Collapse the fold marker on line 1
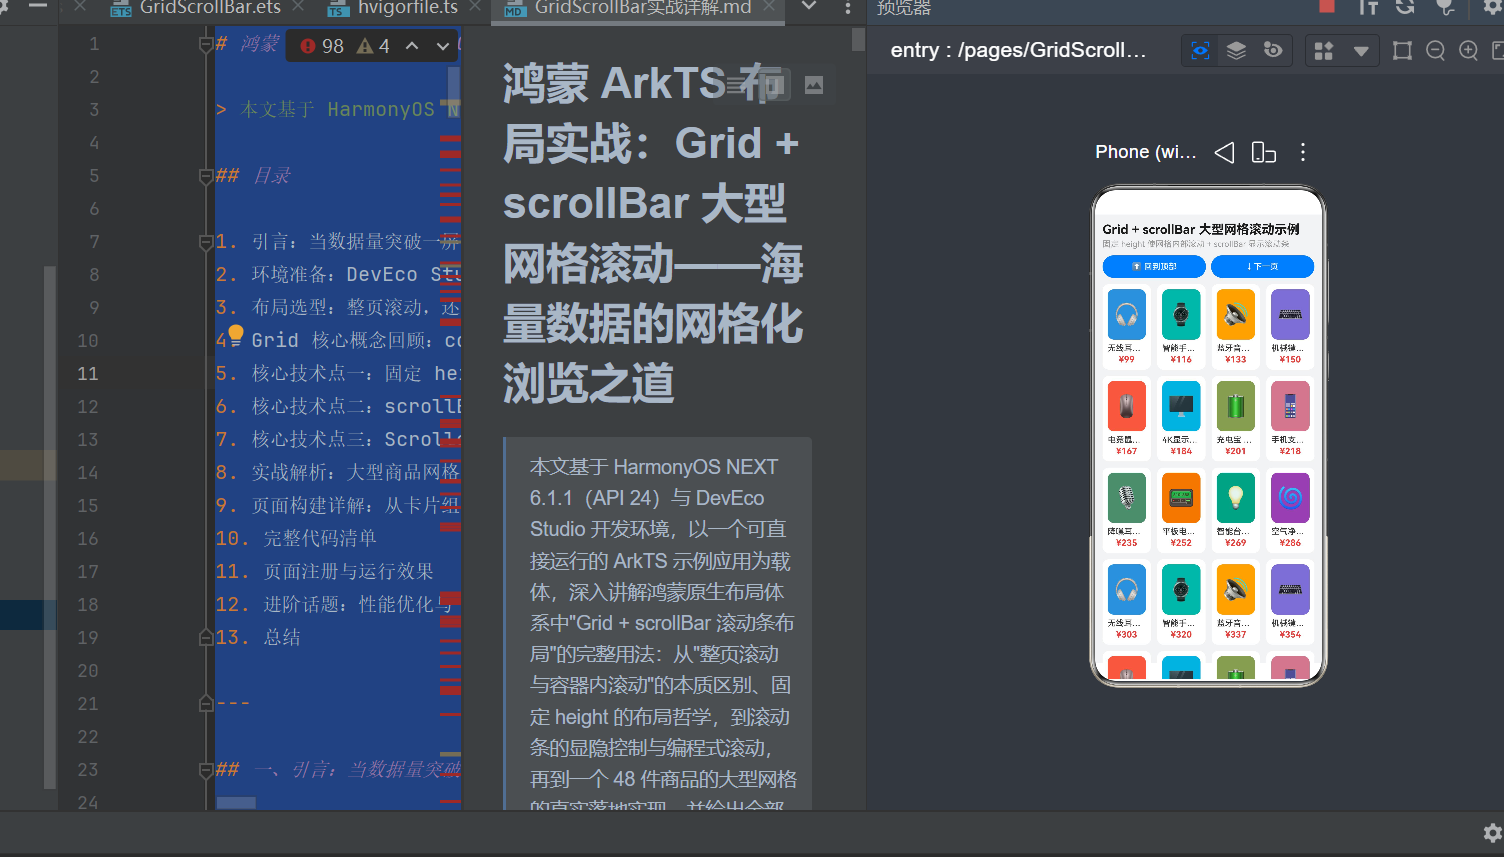The height and width of the screenshot is (857, 1504). coord(205,44)
